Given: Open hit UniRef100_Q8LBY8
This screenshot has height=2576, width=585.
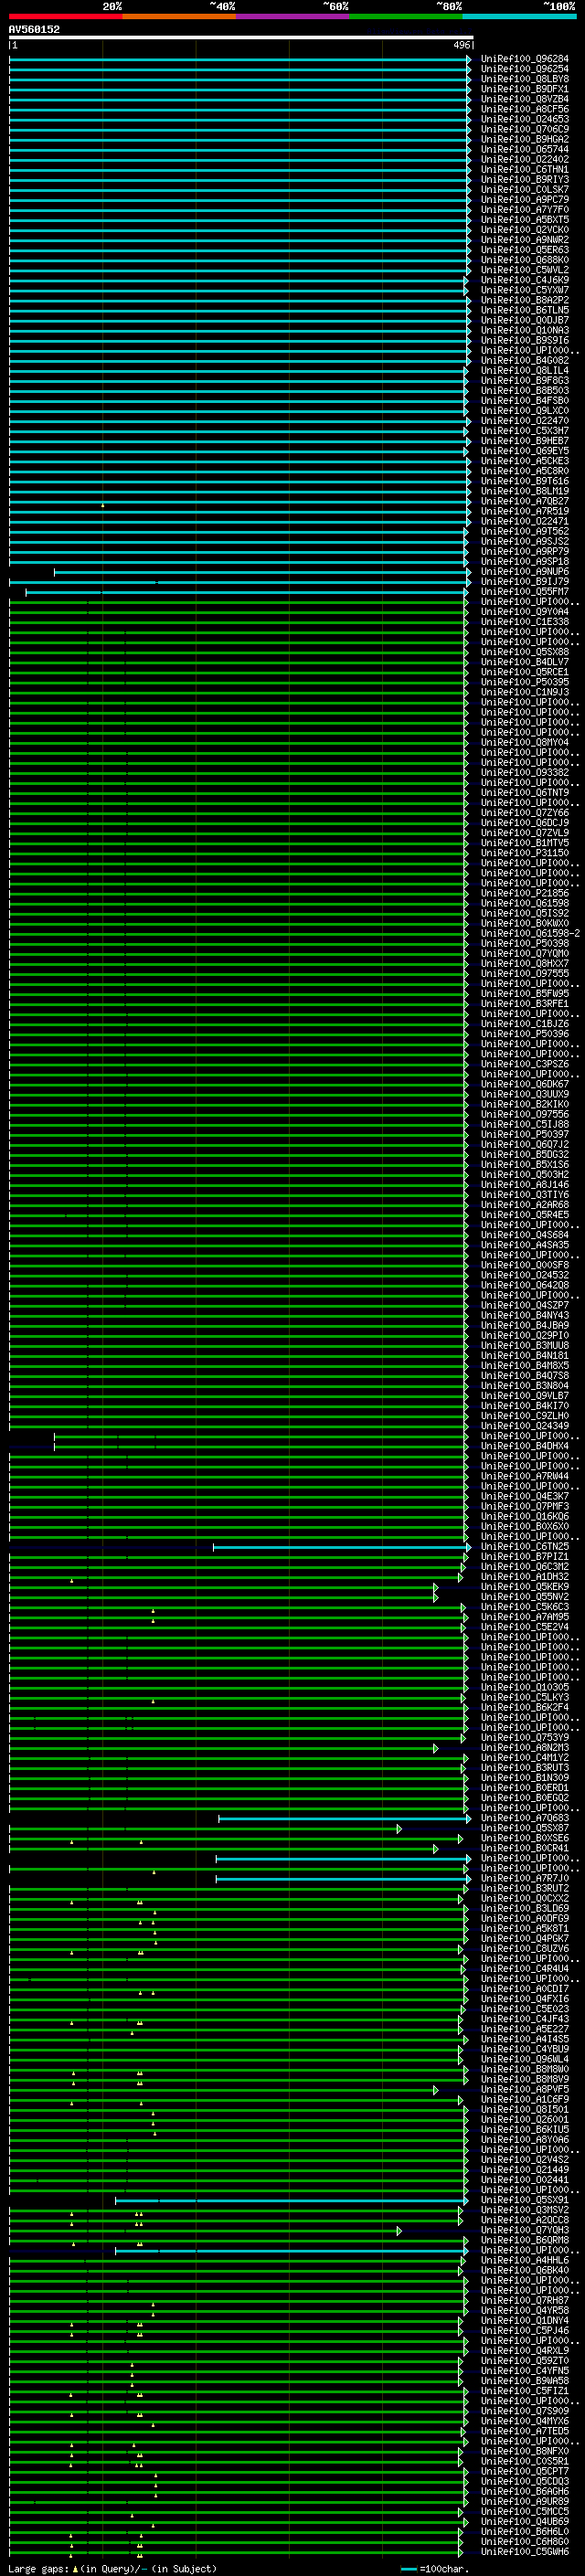Looking at the screenshot, I should point(524,79).
